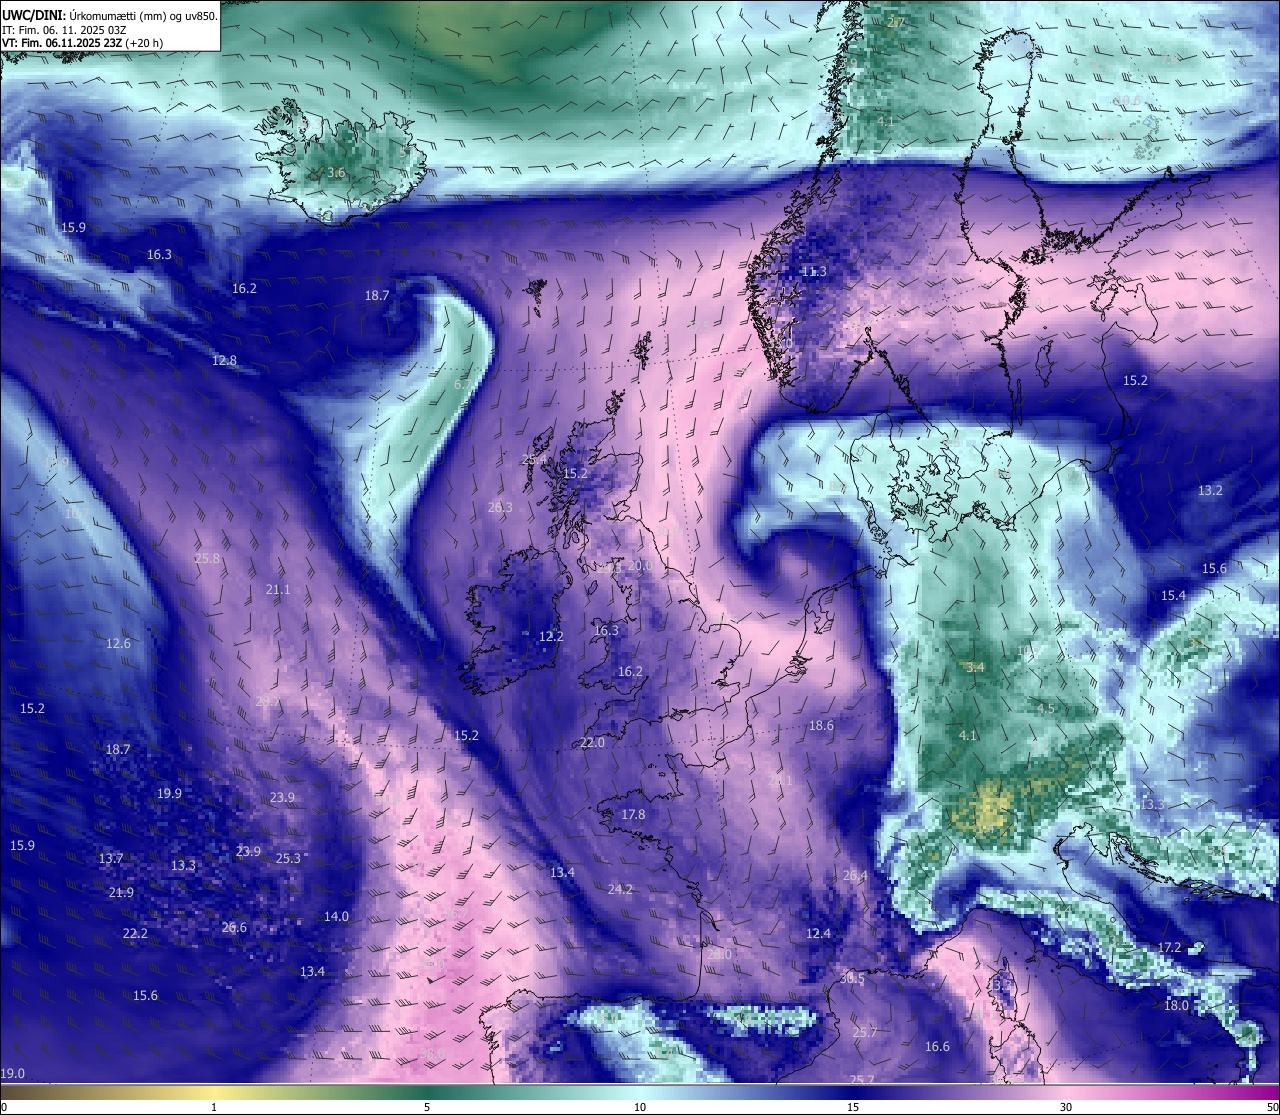Click the 5 tick label on the color scale
Viewport: 1280px width, 1115px height.
pos(427,1107)
